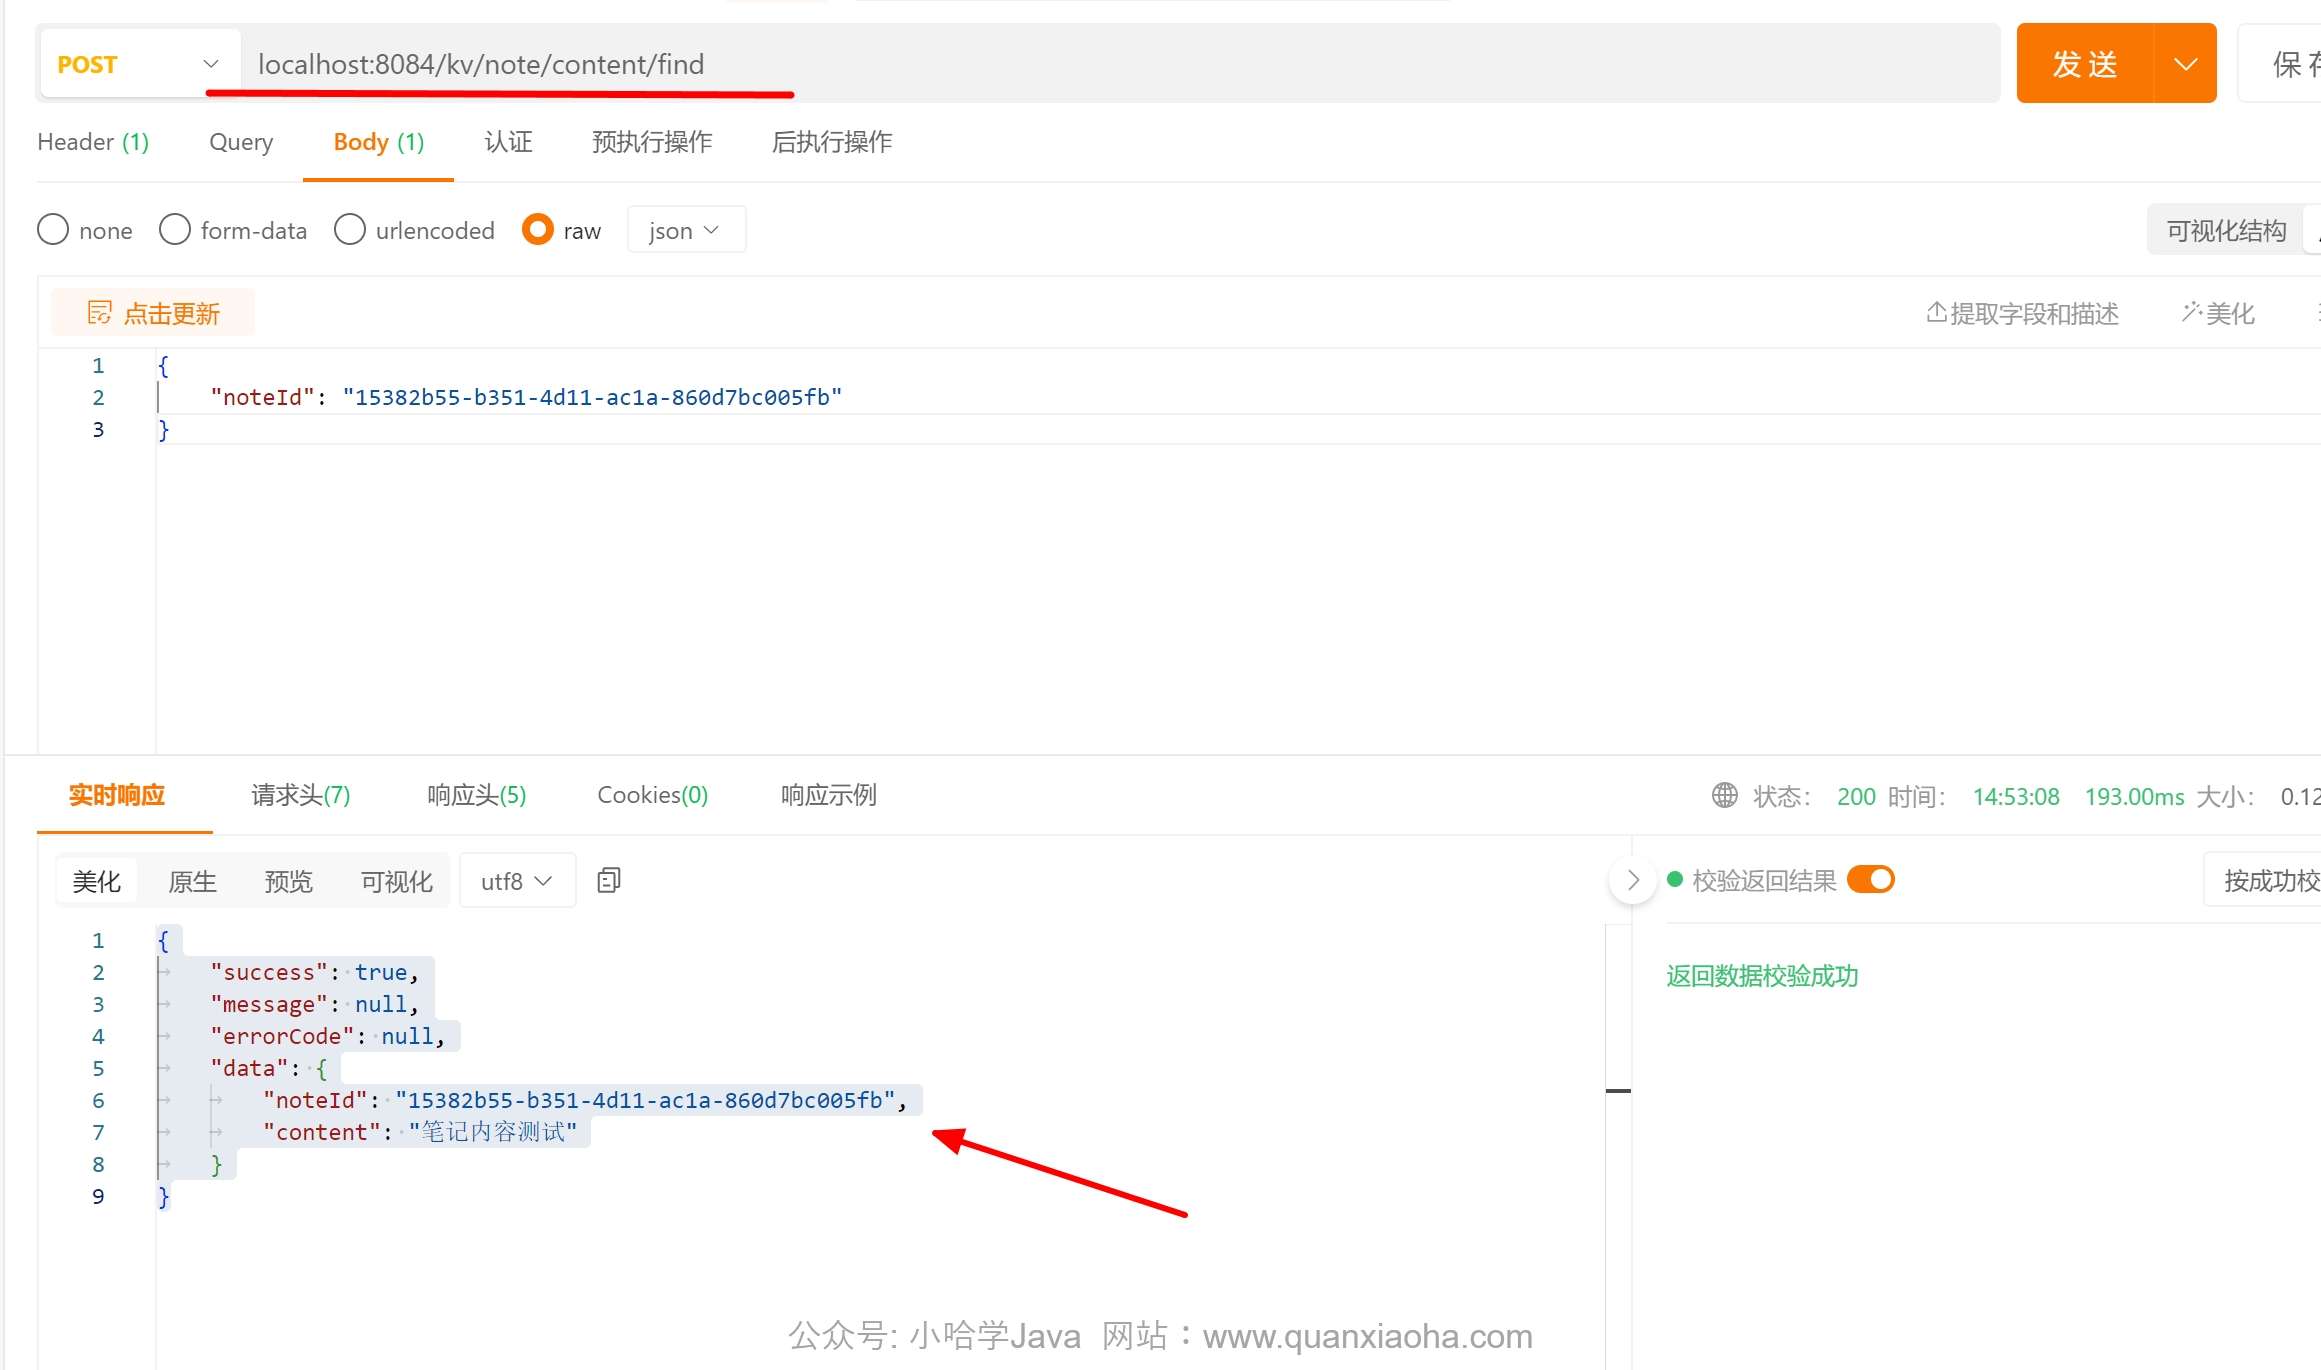The height and width of the screenshot is (1370, 2321).
Task: Switch to the Header (1) tab
Action: tap(93, 142)
